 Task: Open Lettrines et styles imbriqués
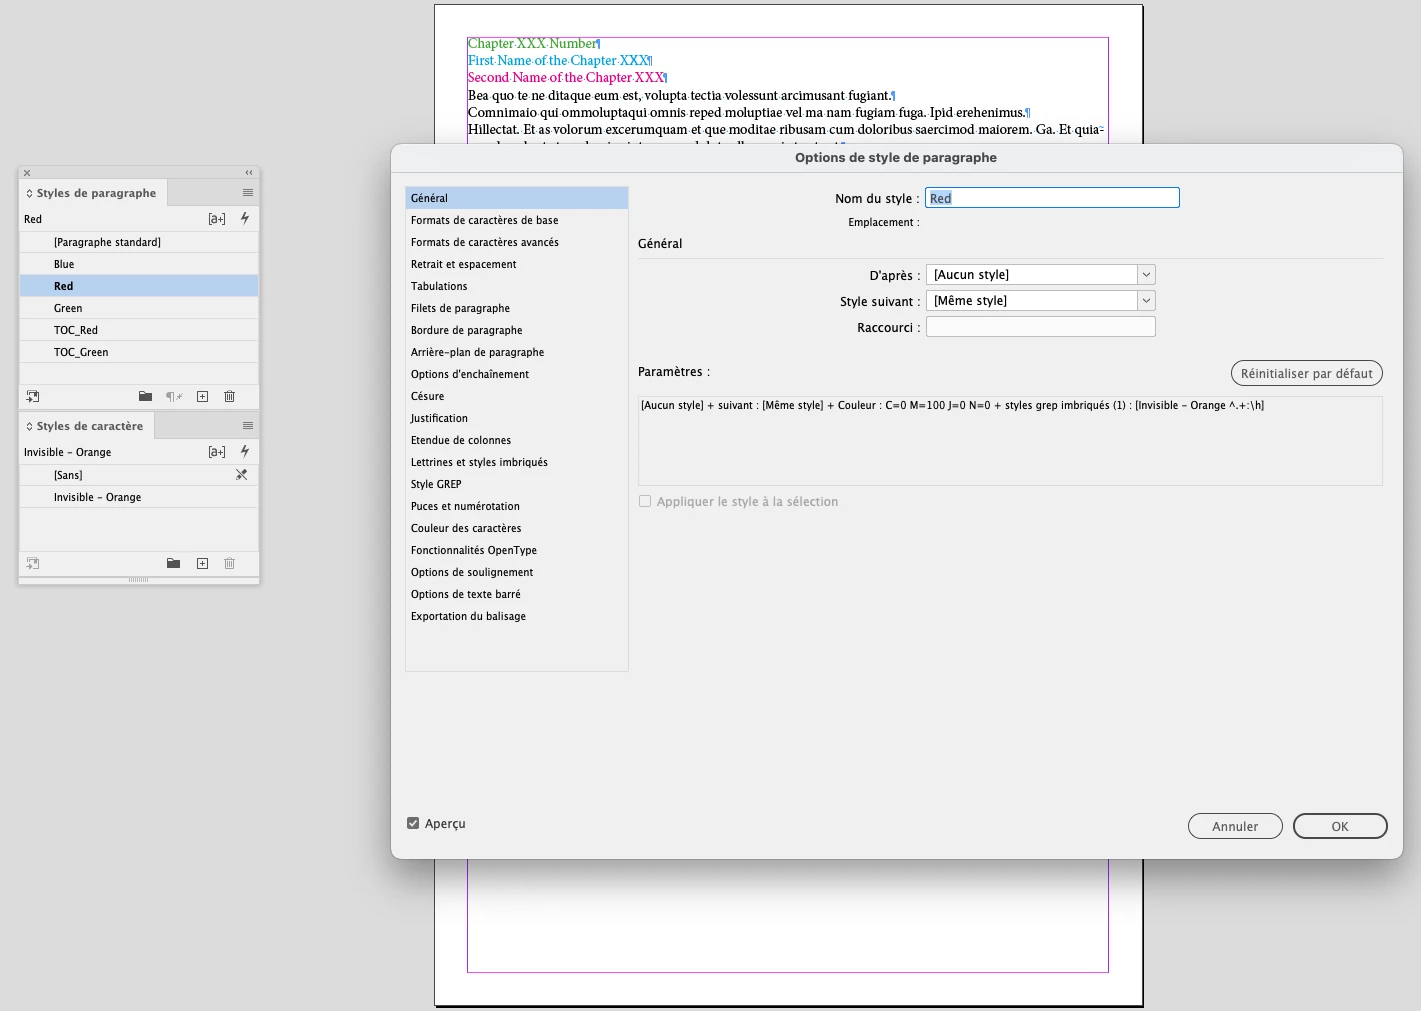[x=517, y=462]
